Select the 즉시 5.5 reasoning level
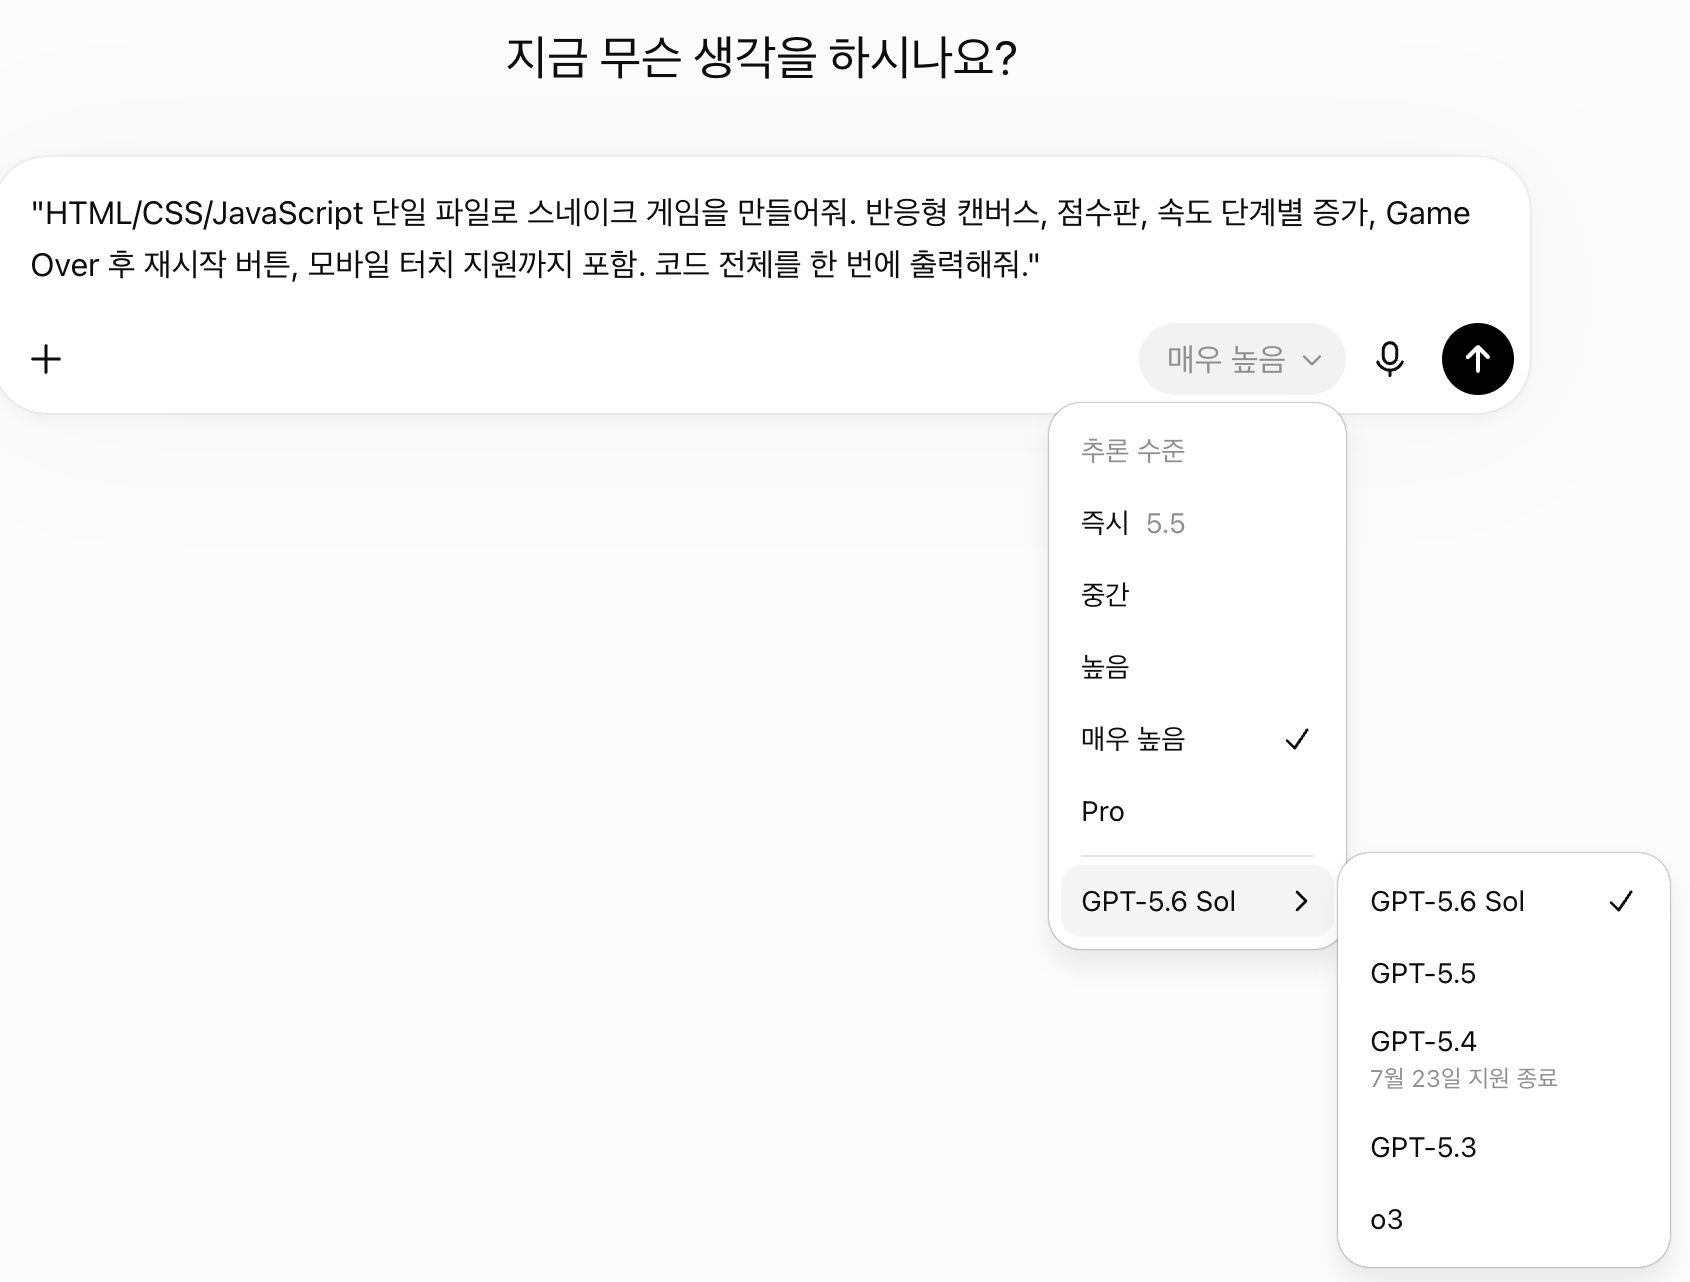 click(x=1196, y=523)
